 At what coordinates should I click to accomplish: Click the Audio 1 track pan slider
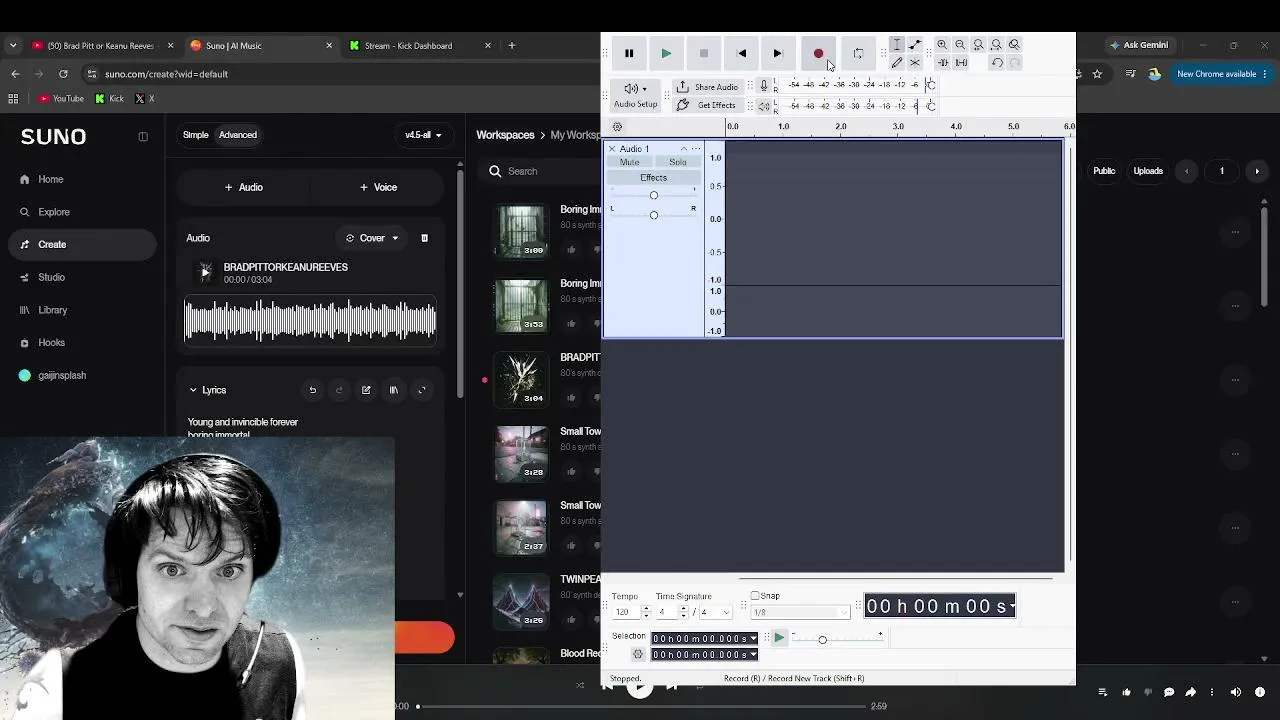click(654, 215)
